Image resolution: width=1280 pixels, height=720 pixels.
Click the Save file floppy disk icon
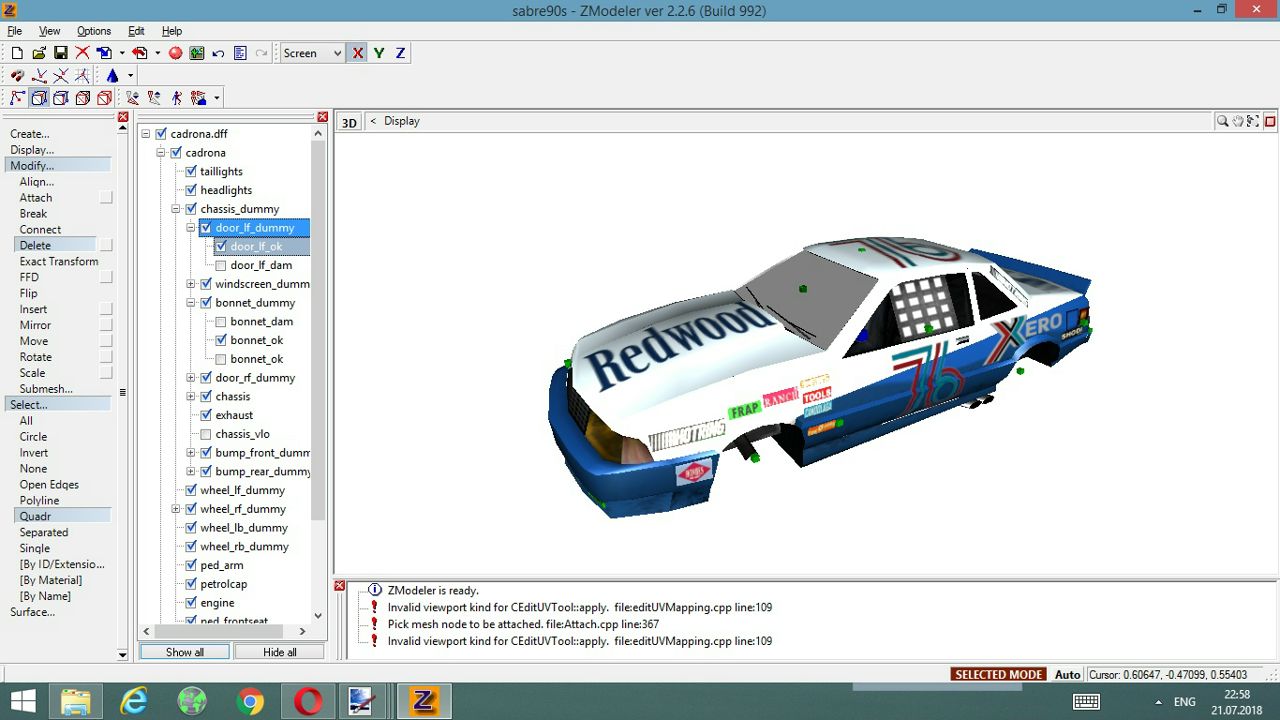pyautogui.click(x=60, y=53)
